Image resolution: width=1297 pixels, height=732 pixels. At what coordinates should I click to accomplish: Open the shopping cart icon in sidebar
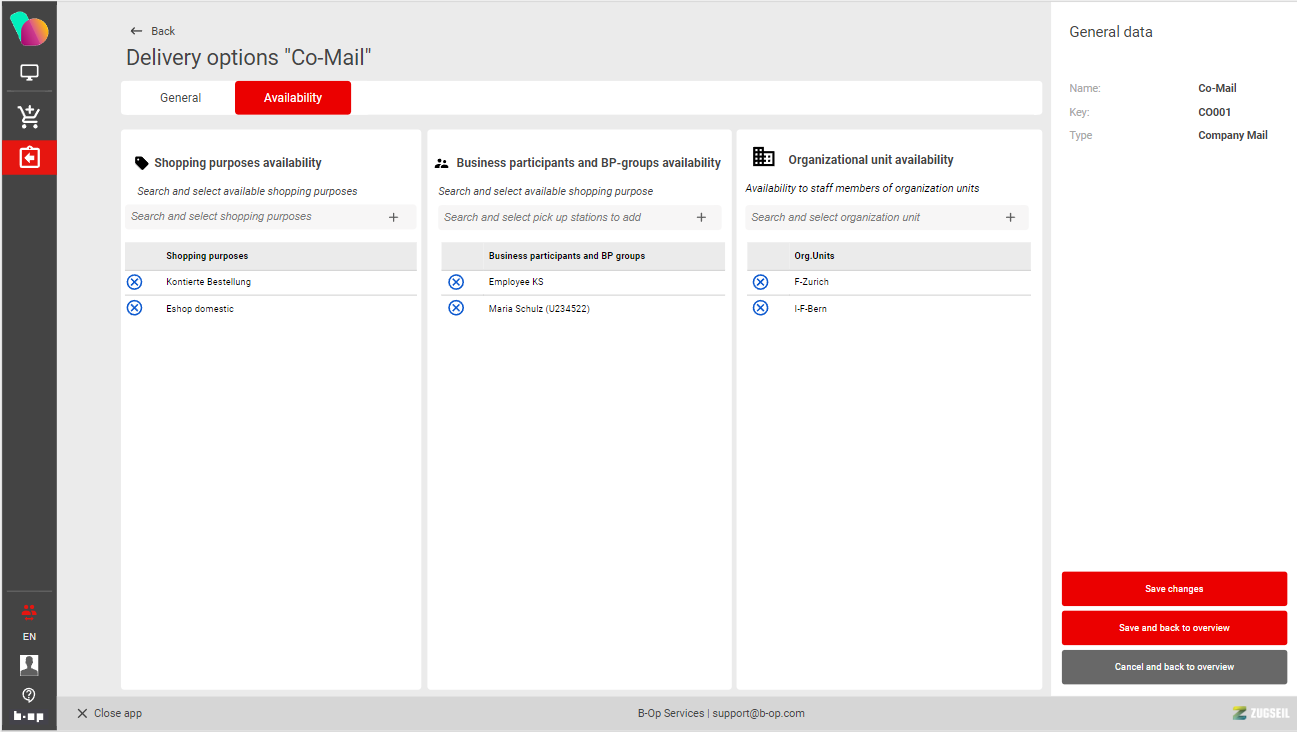pyautogui.click(x=29, y=117)
